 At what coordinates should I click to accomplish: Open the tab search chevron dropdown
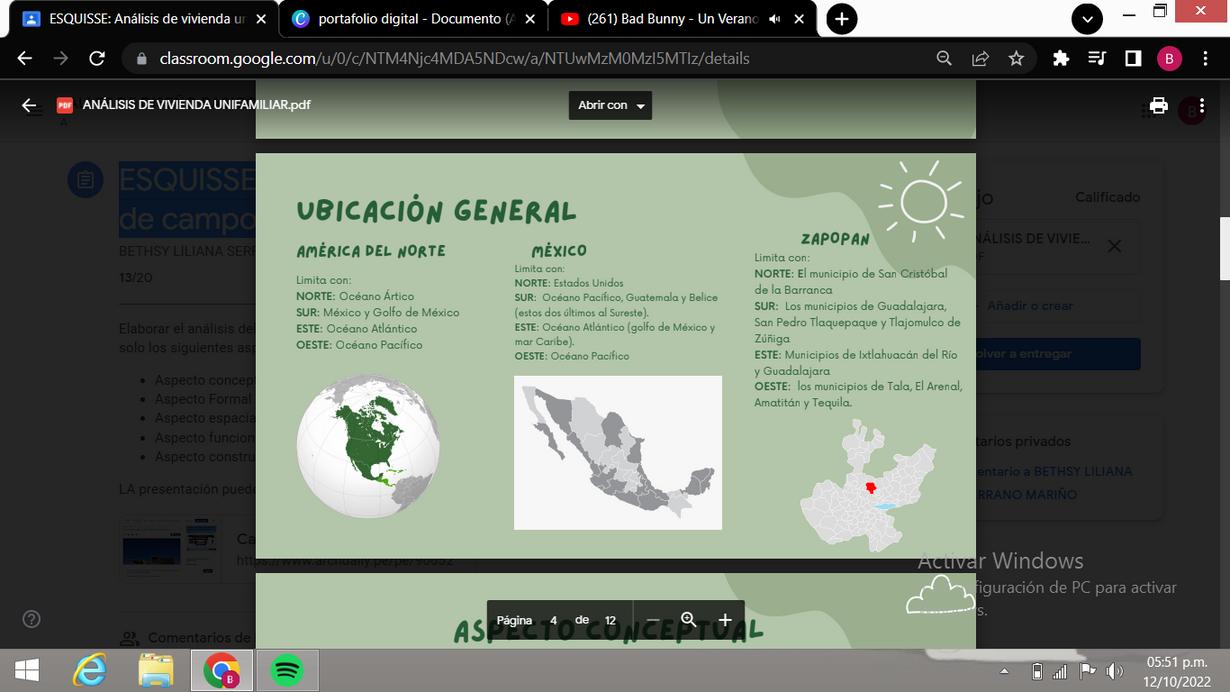pyautogui.click(x=1087, y=19)
